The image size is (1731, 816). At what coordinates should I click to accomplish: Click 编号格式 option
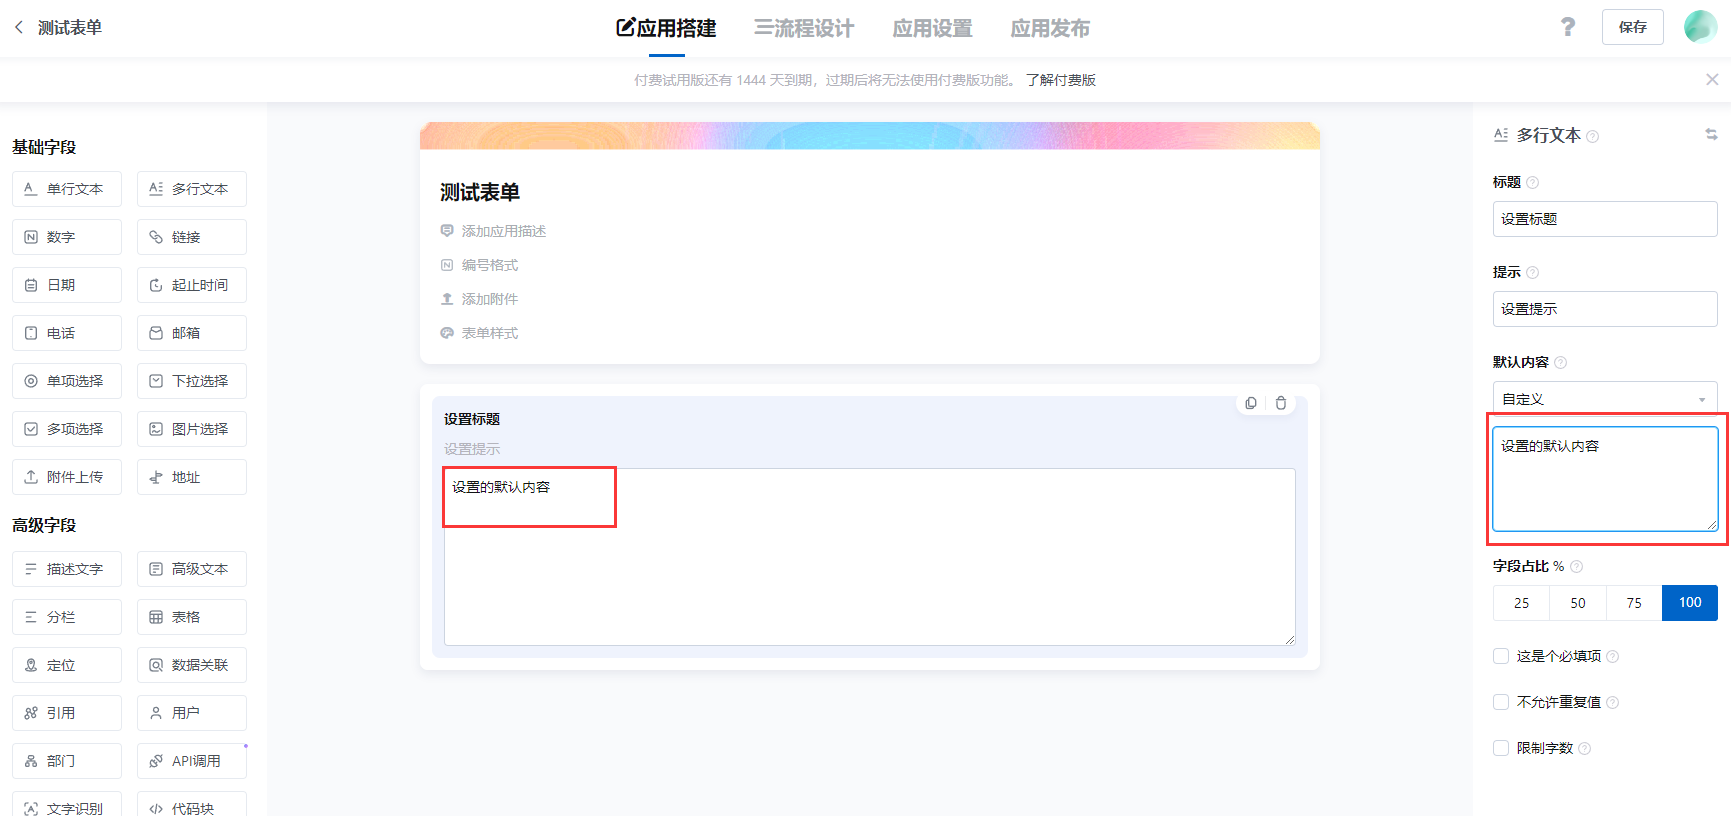[479, 265]
